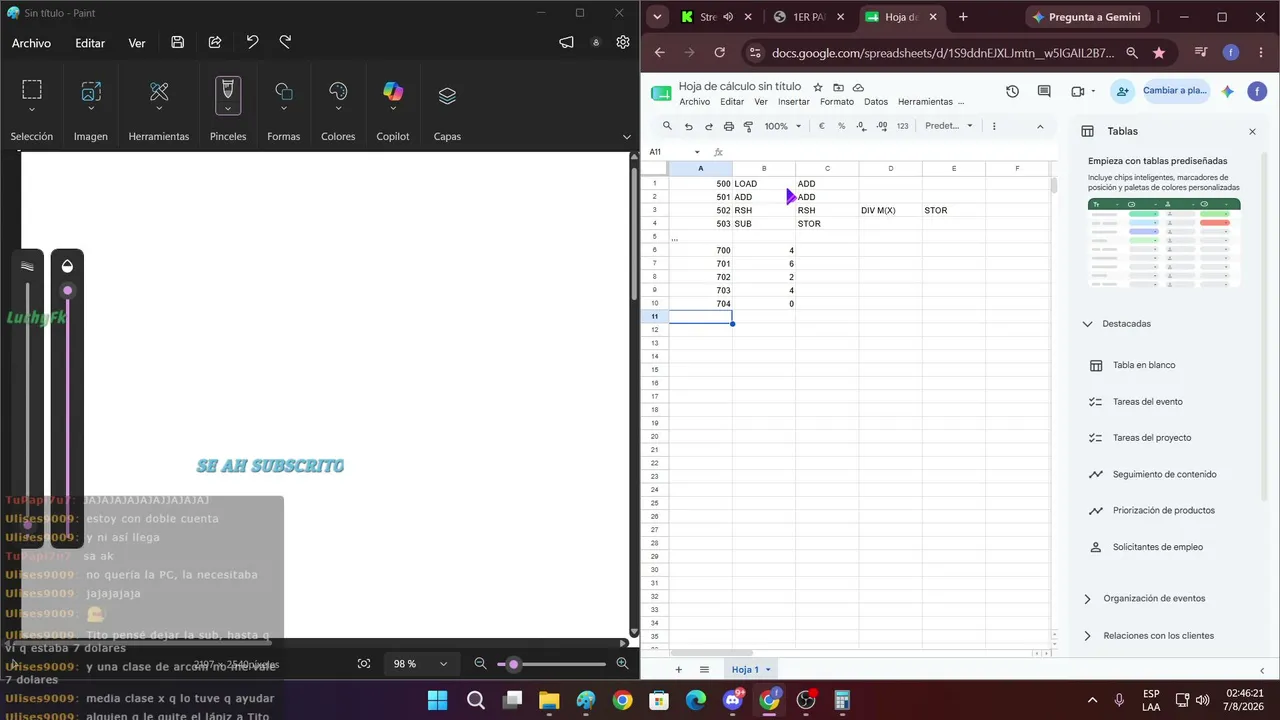
Task: Open the Ver menu in Paint
Action: pos(137,43)
